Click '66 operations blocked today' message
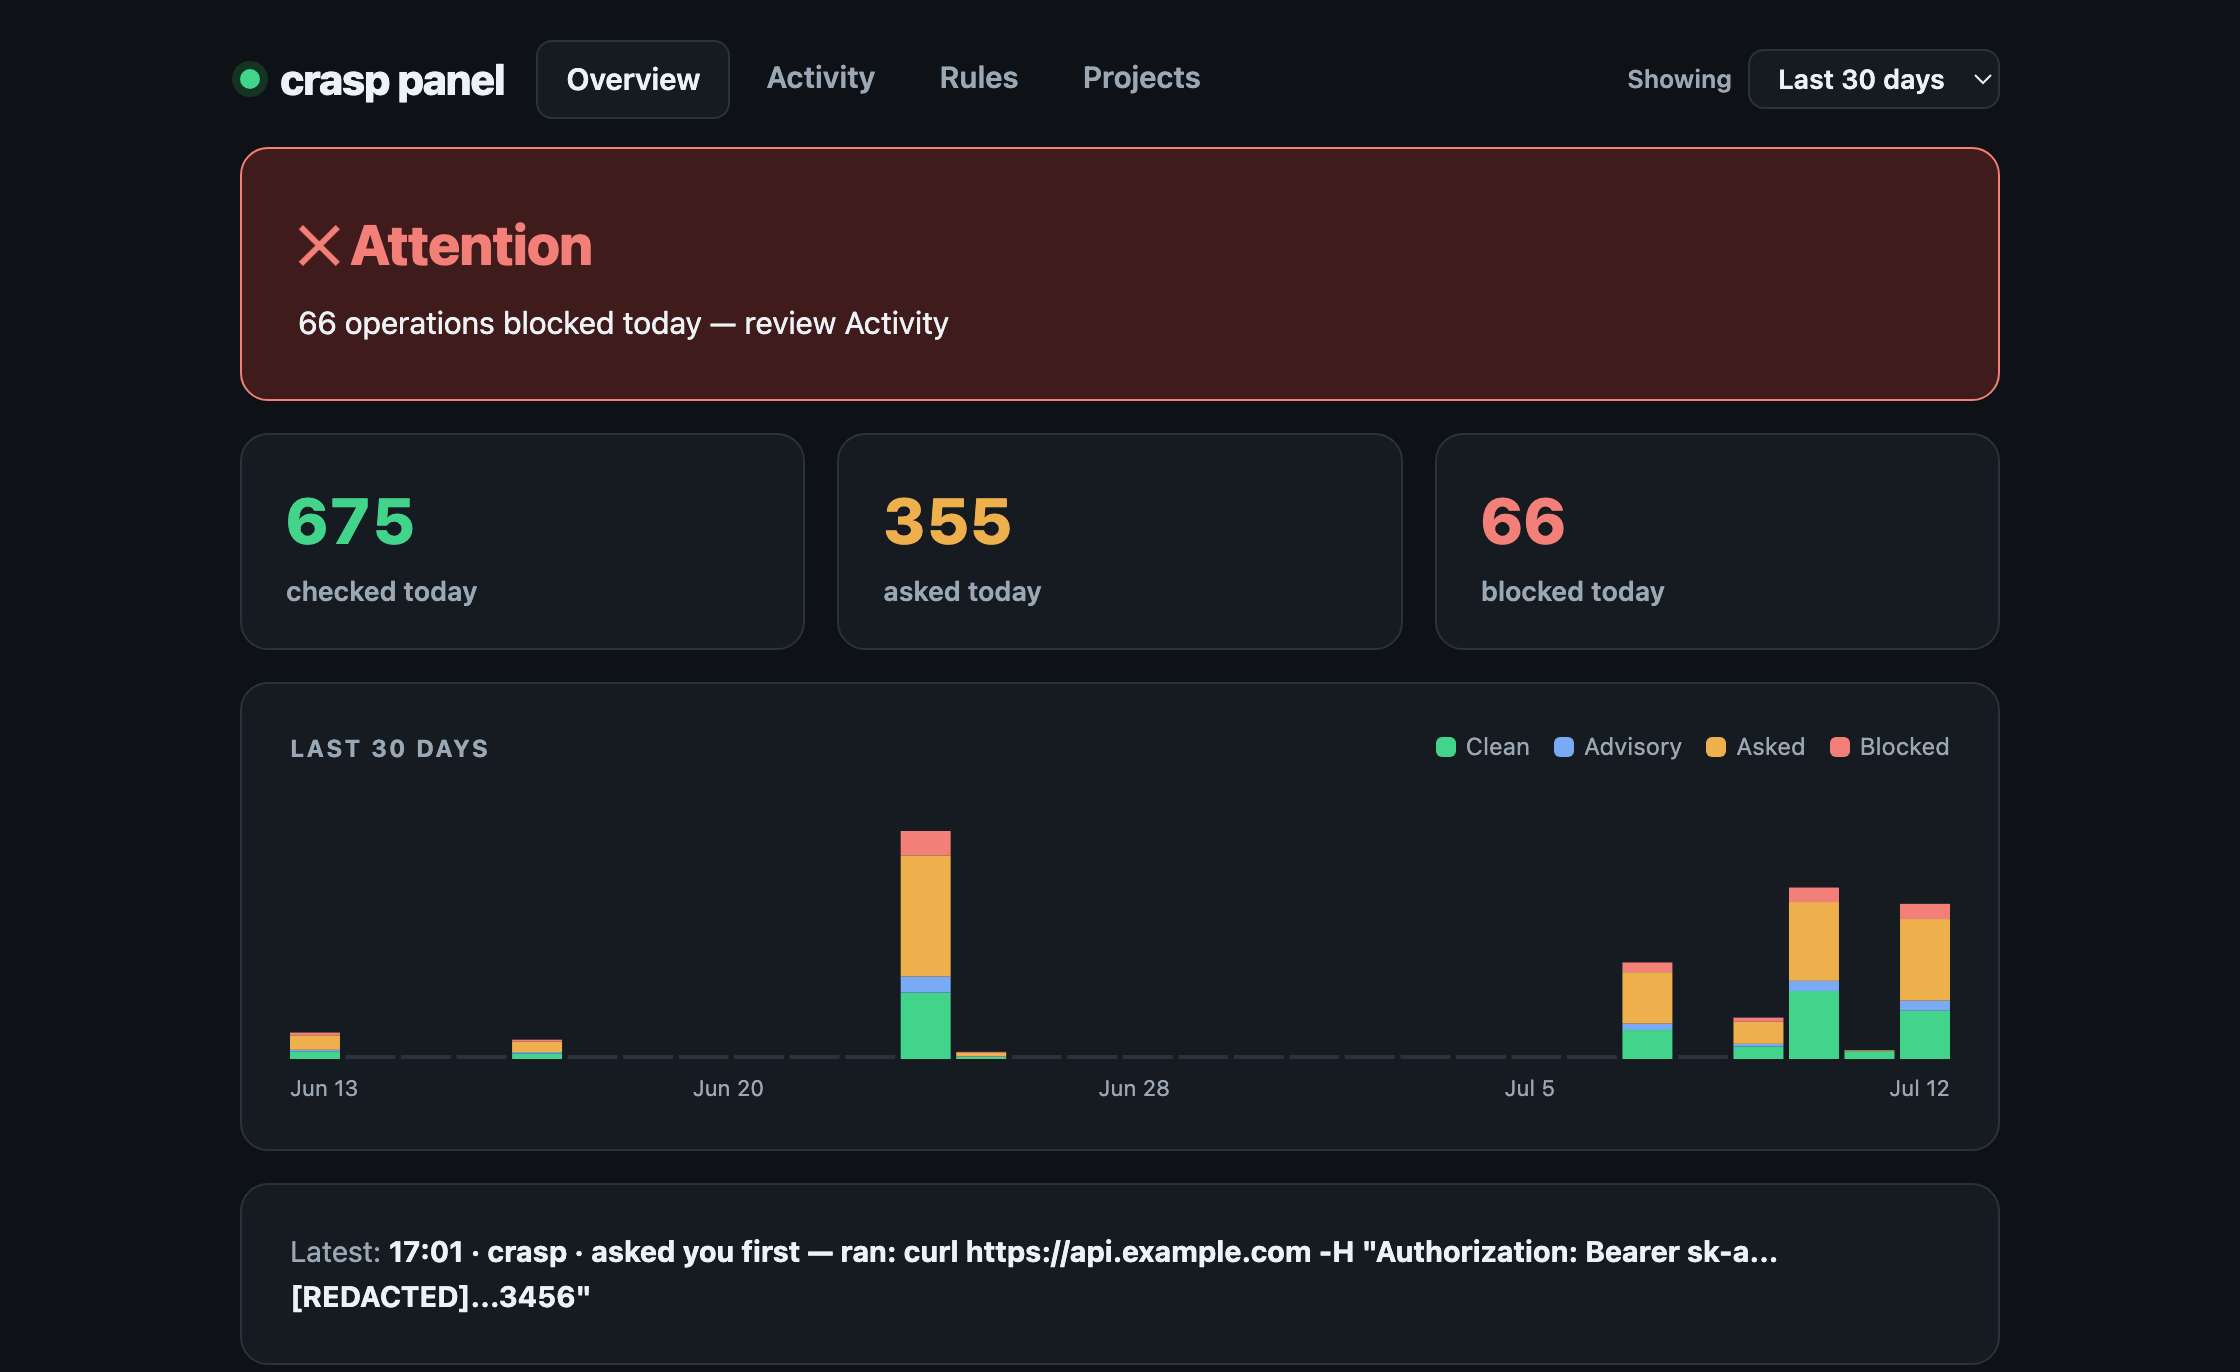The width and height of the screenshot is (2240, 1372). pyautogui.click(x=623, y=323)
